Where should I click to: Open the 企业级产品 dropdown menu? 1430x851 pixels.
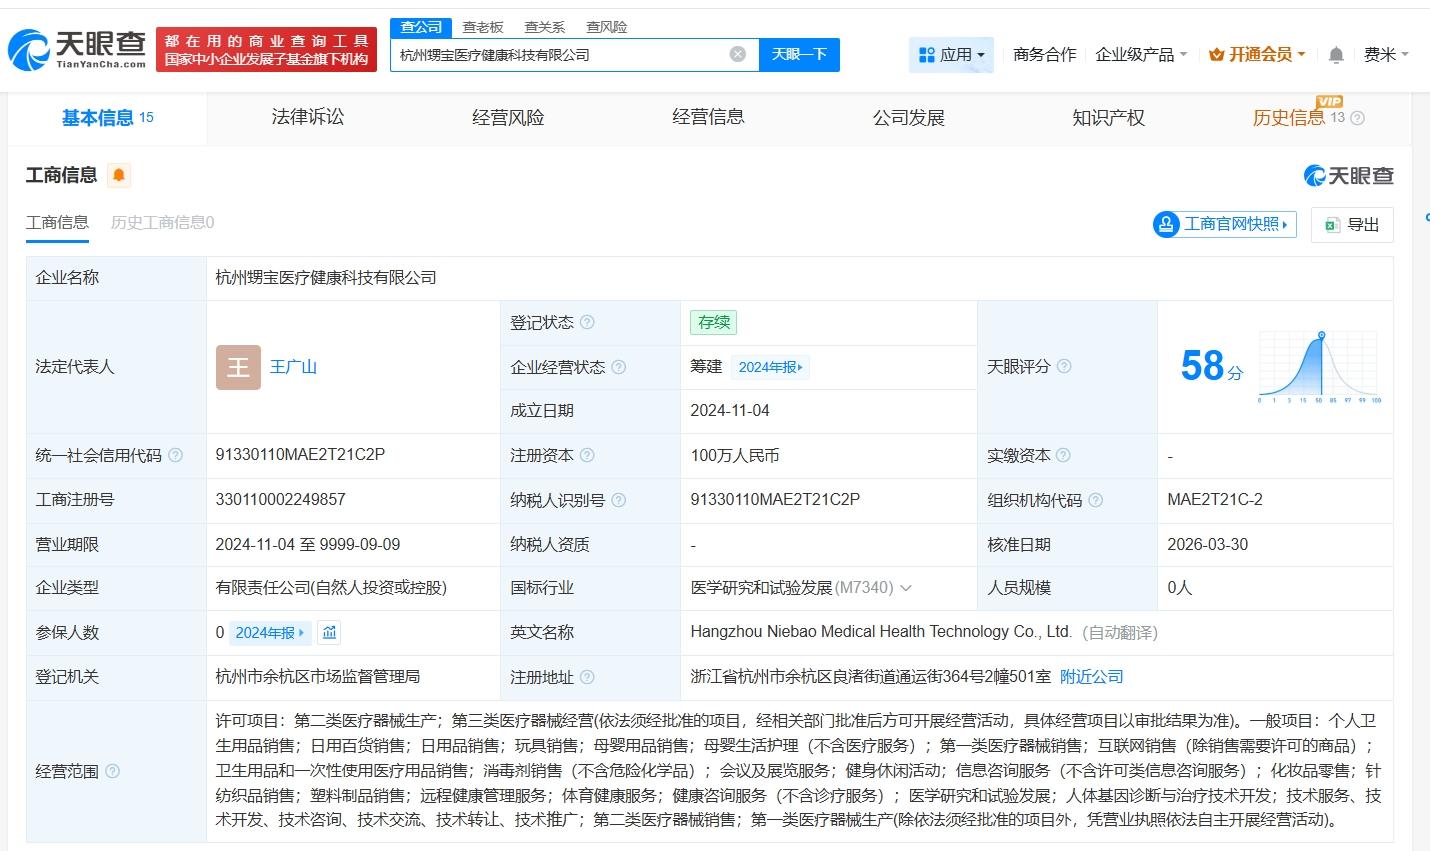[x=1141, y=55]
